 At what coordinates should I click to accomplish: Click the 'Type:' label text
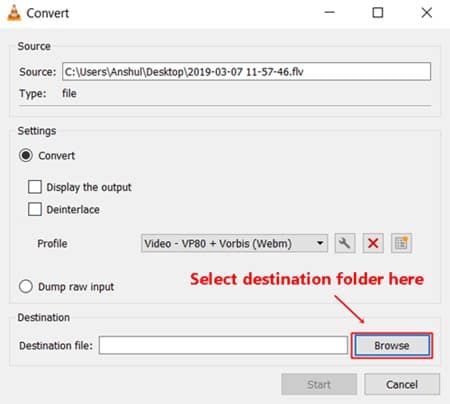point(33,94)
